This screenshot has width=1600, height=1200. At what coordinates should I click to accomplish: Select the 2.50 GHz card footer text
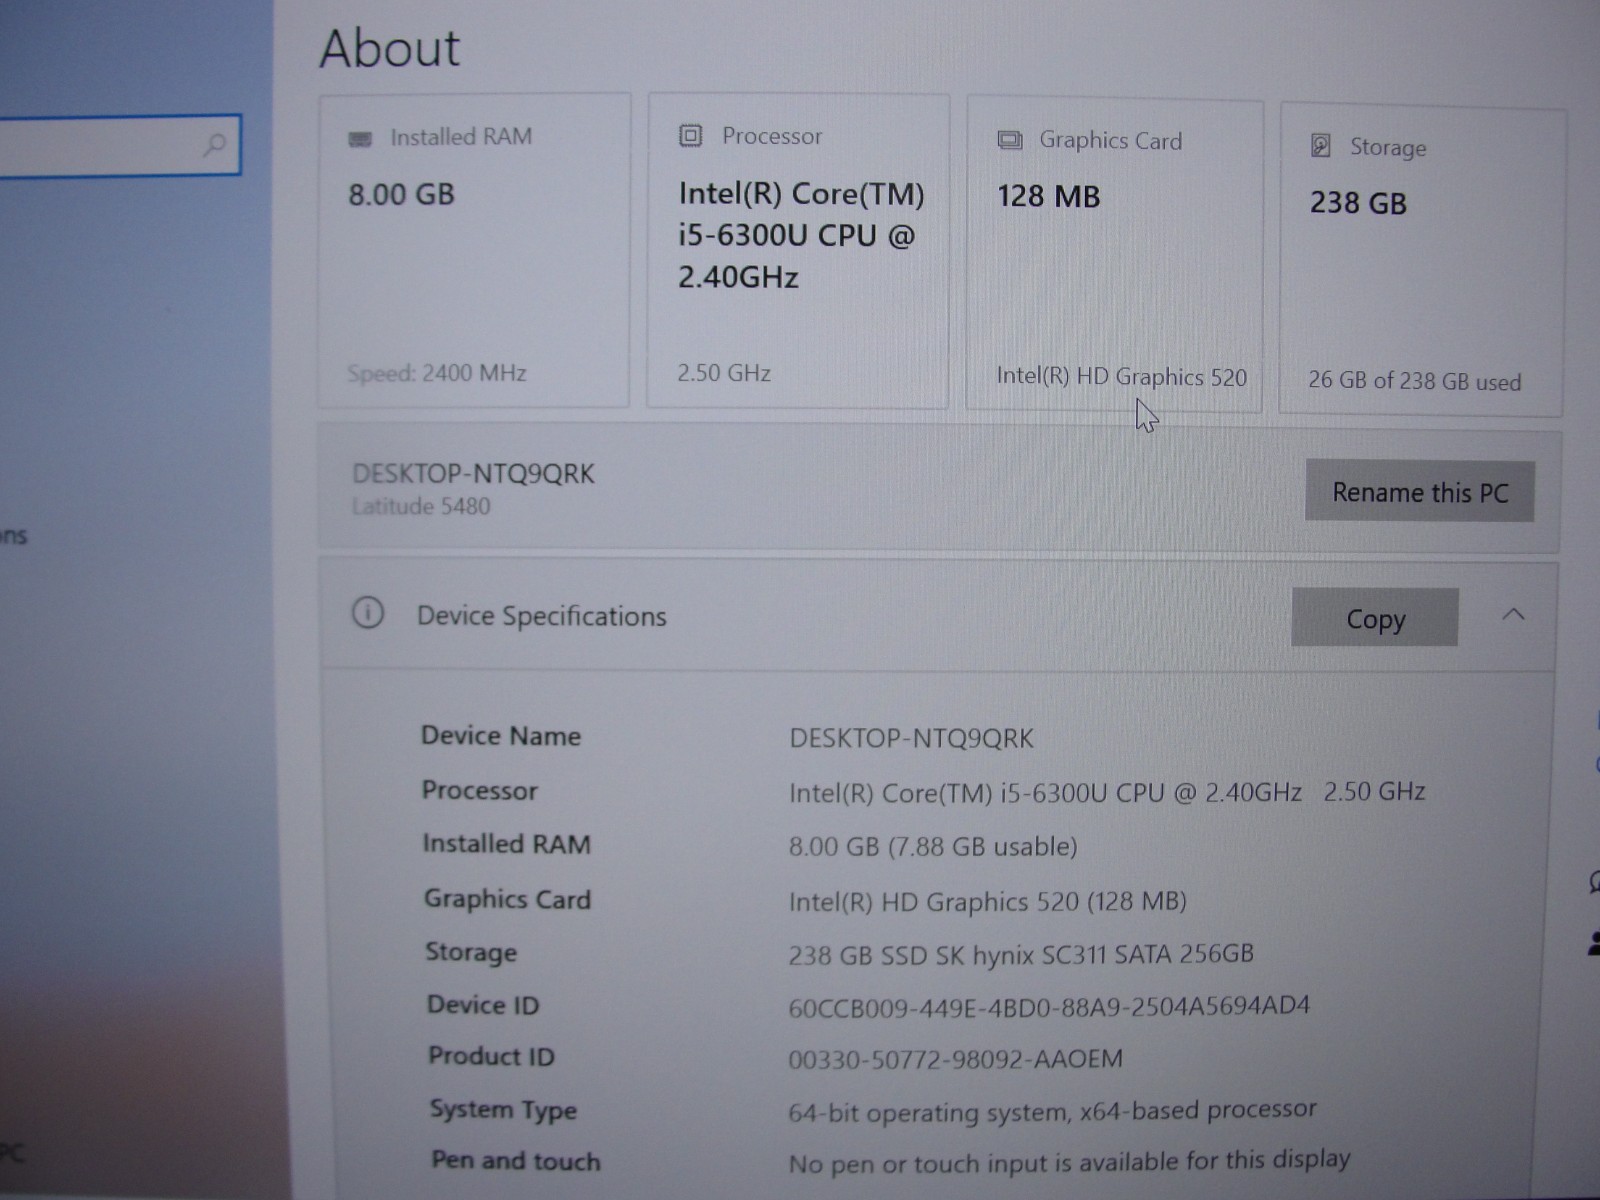tap(724, 373)
